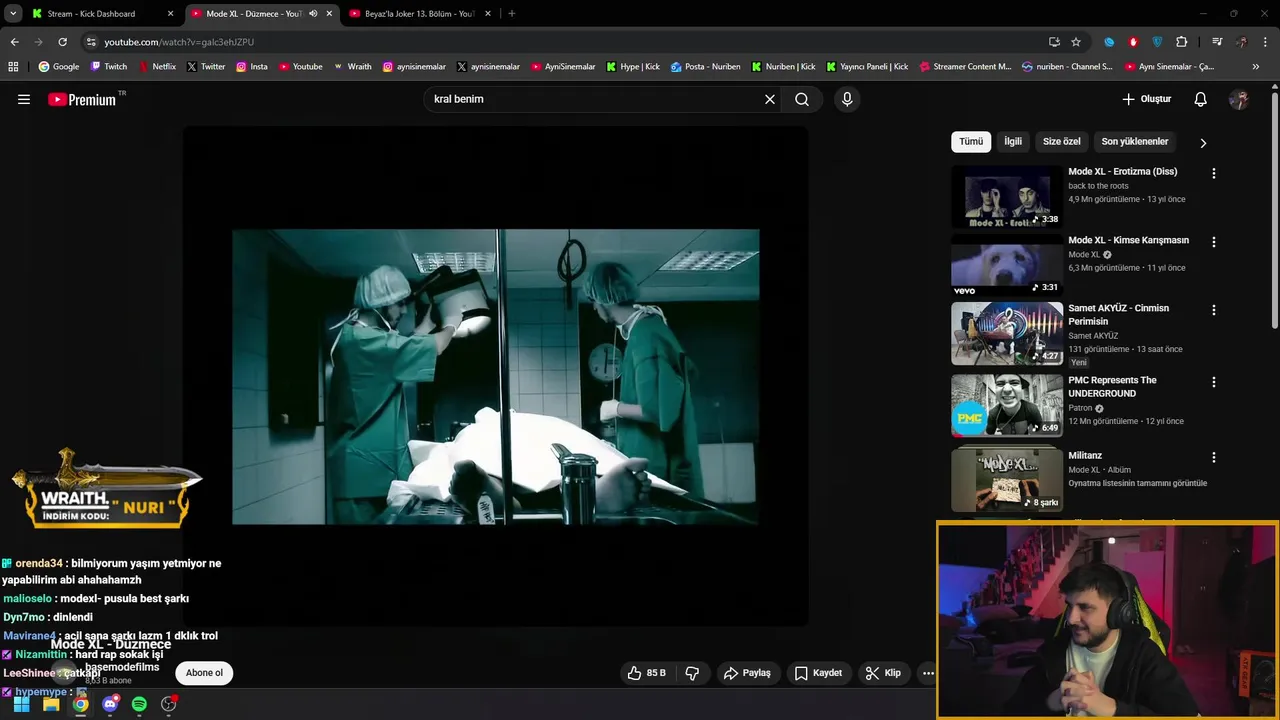Open the Militanz playlist thumbnail
The width and height of the screenshot is (1280, 720).
(1007, 480)
